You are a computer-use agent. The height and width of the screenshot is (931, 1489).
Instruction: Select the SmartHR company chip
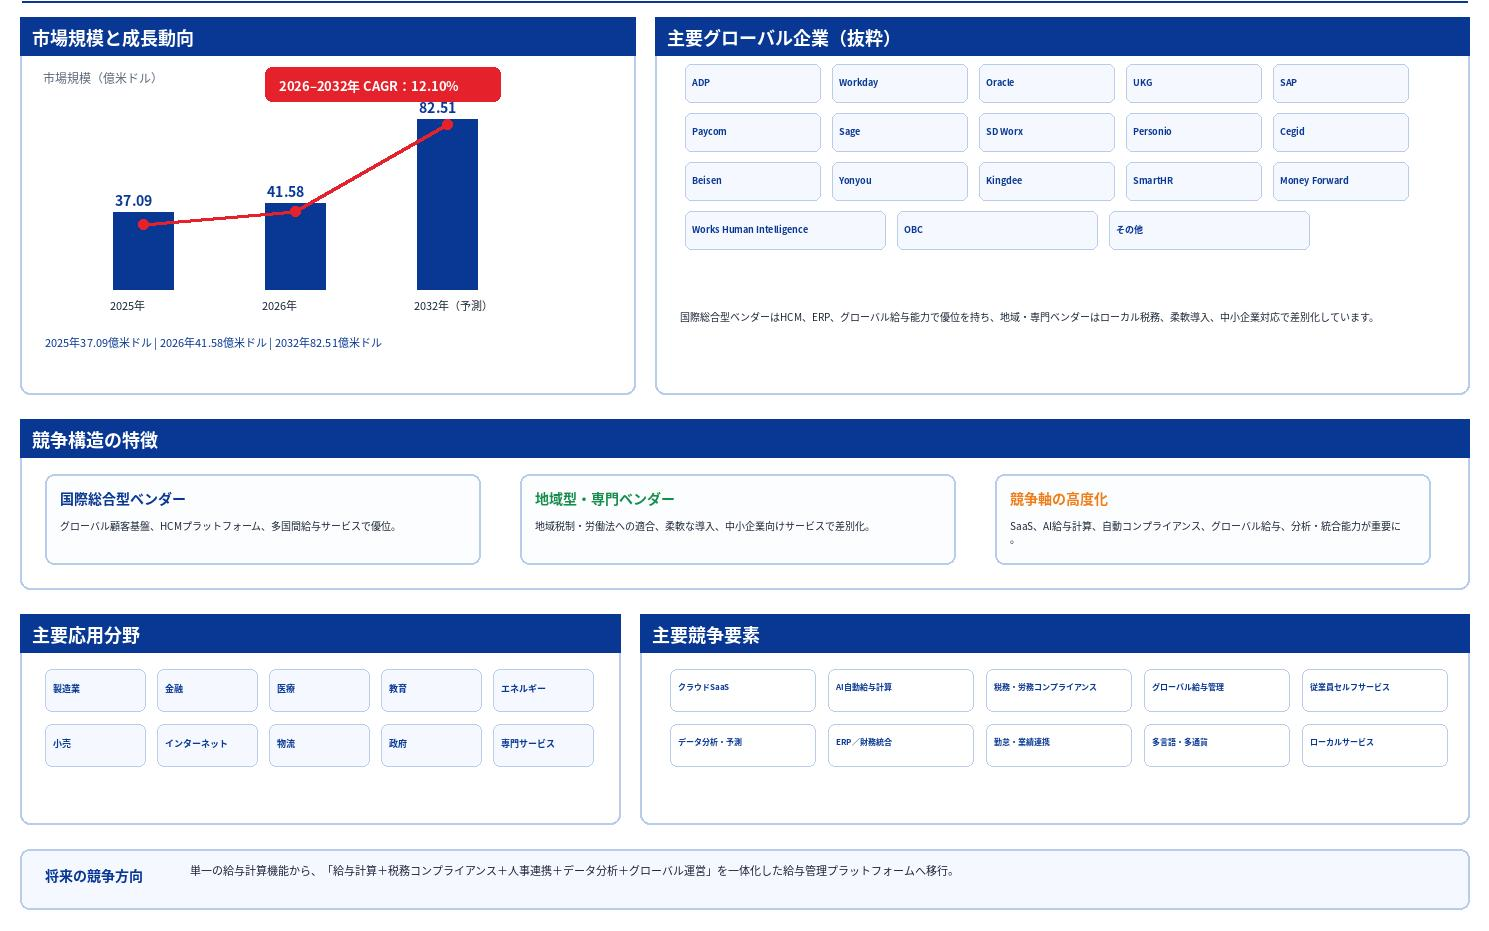click(1193, 181)
